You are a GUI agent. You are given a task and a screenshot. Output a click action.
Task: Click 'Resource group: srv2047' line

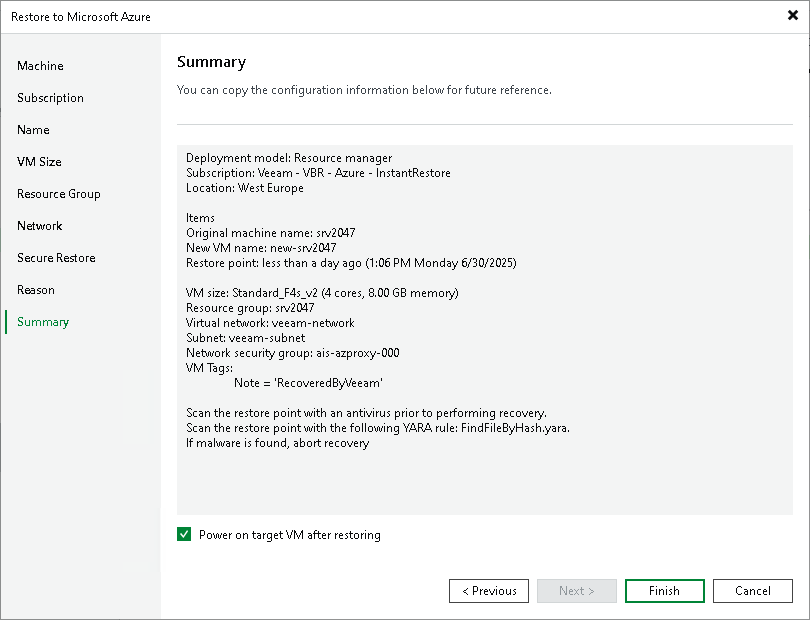pos(250,308)
